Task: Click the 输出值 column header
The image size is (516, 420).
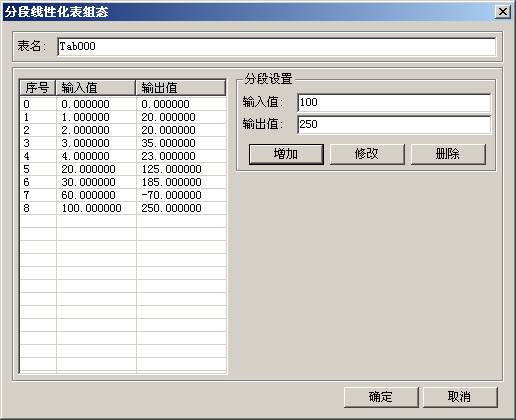Action: (181, 88)
